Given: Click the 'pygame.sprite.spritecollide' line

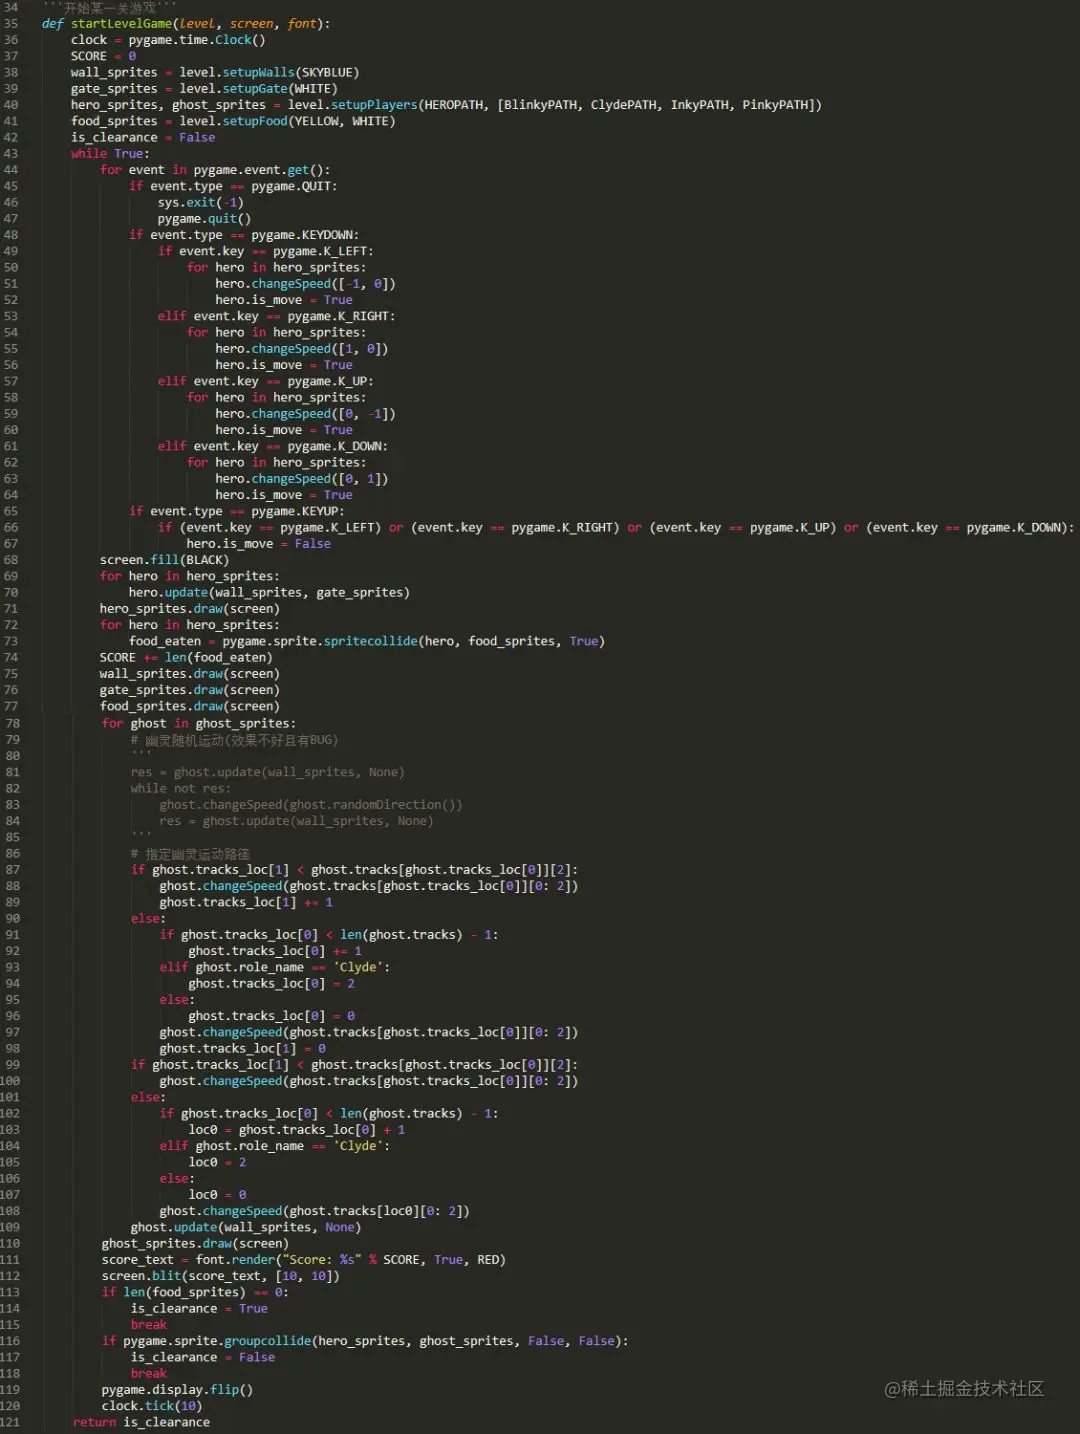Looking at the screenshot, I should click(367, 641).
